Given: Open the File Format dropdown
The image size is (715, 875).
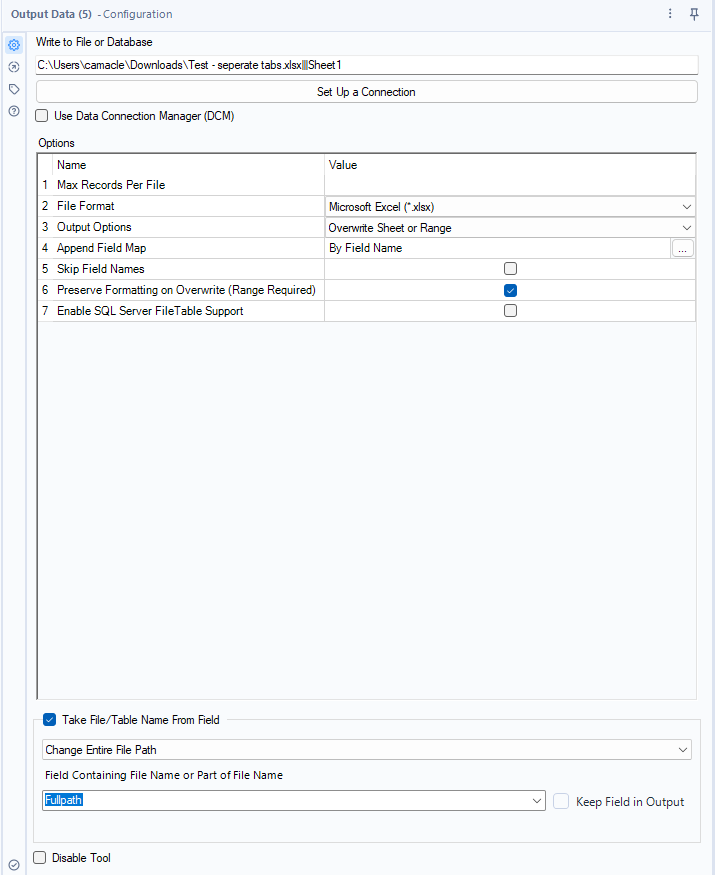Looking at the screenshot, I should click(x=688, y=206).
